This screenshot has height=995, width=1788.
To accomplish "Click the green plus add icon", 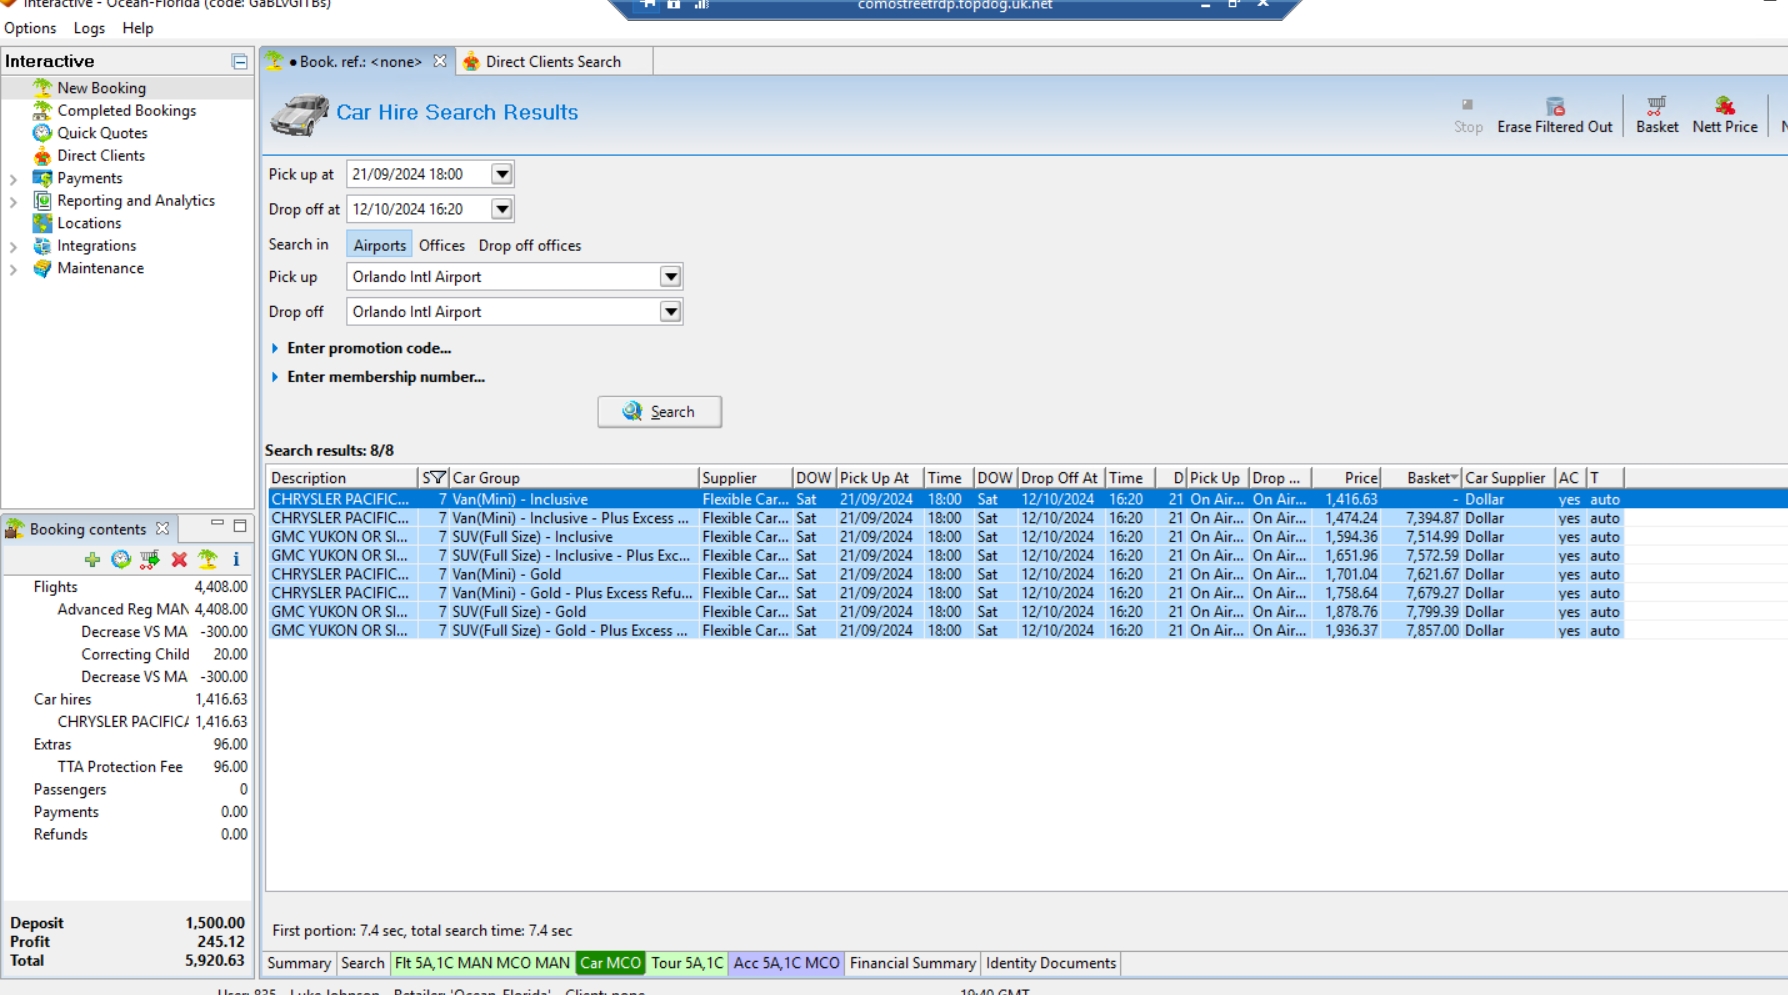I will pyautogui.click(x=92, y=560).
